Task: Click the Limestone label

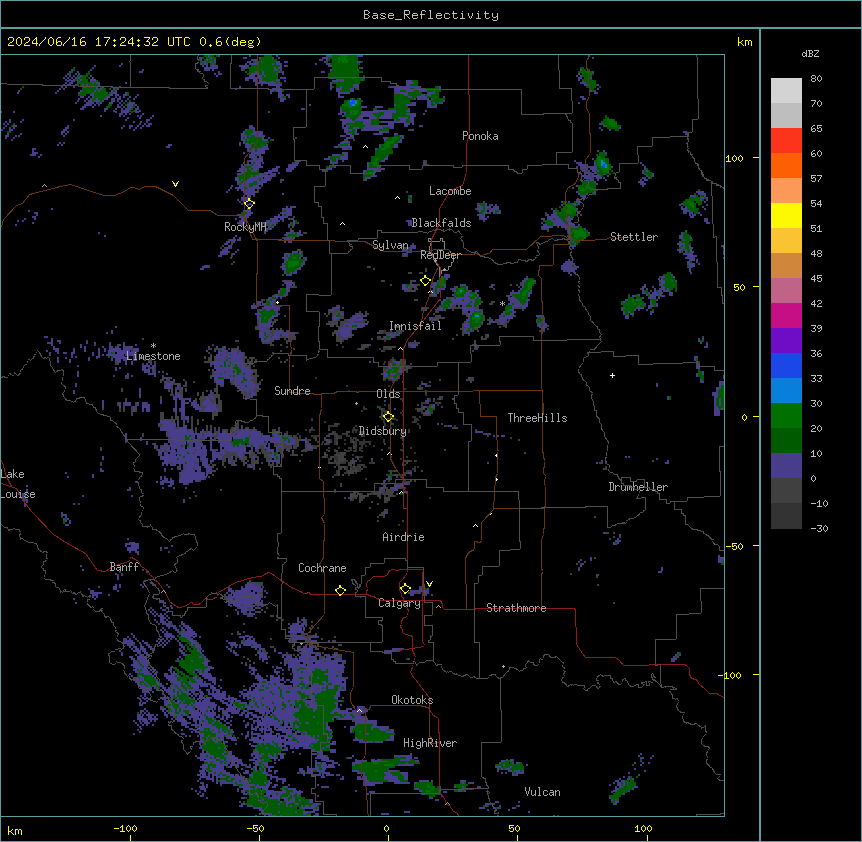Action: pyautogui.click(x=153, y=356)
